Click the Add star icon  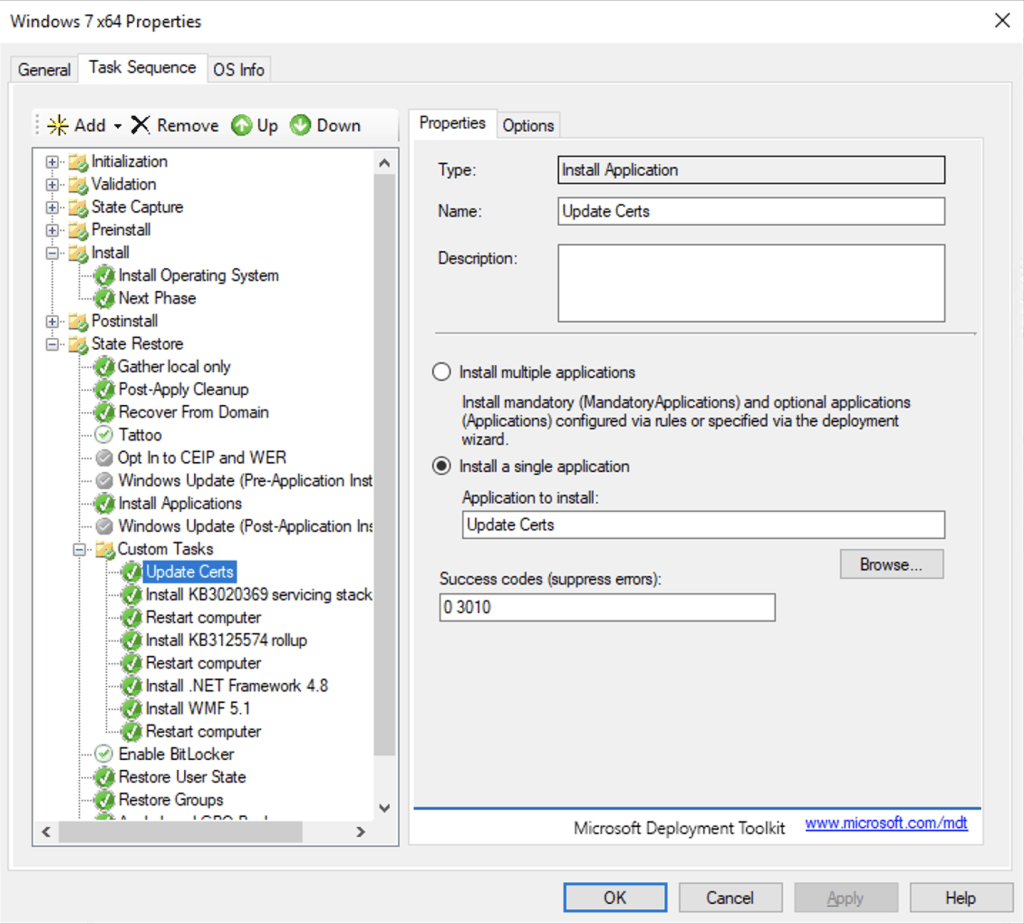tap(59, 125)
